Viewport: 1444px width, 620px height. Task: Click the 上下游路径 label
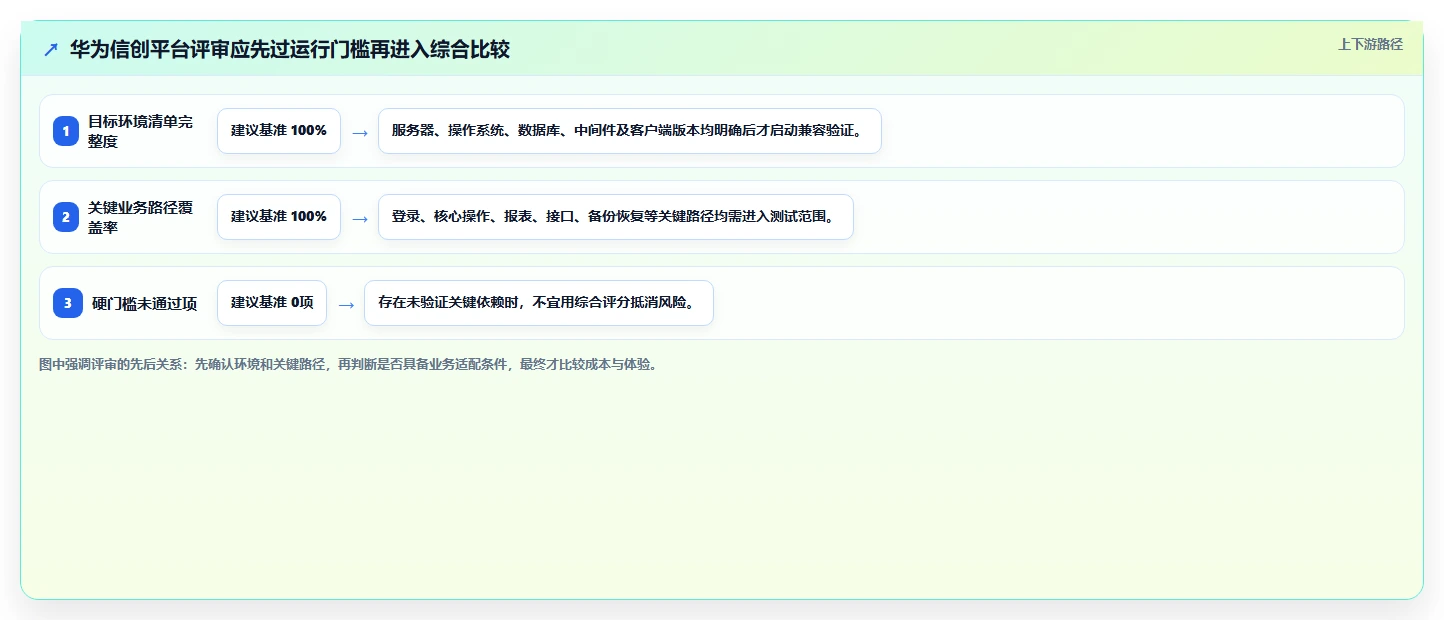[1371, 44]
